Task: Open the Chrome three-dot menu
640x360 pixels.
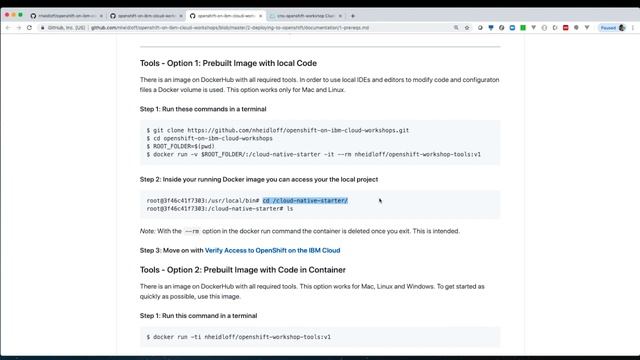Action: click(x=633, y=28)
